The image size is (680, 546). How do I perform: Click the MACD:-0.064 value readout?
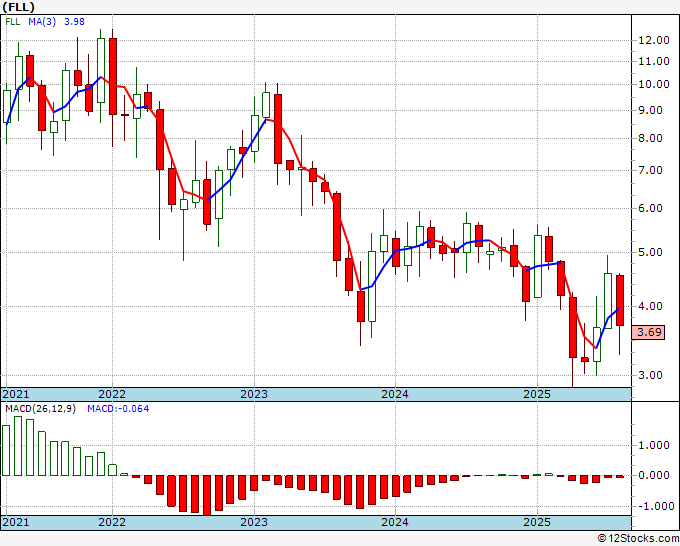[x=118, y=409]
